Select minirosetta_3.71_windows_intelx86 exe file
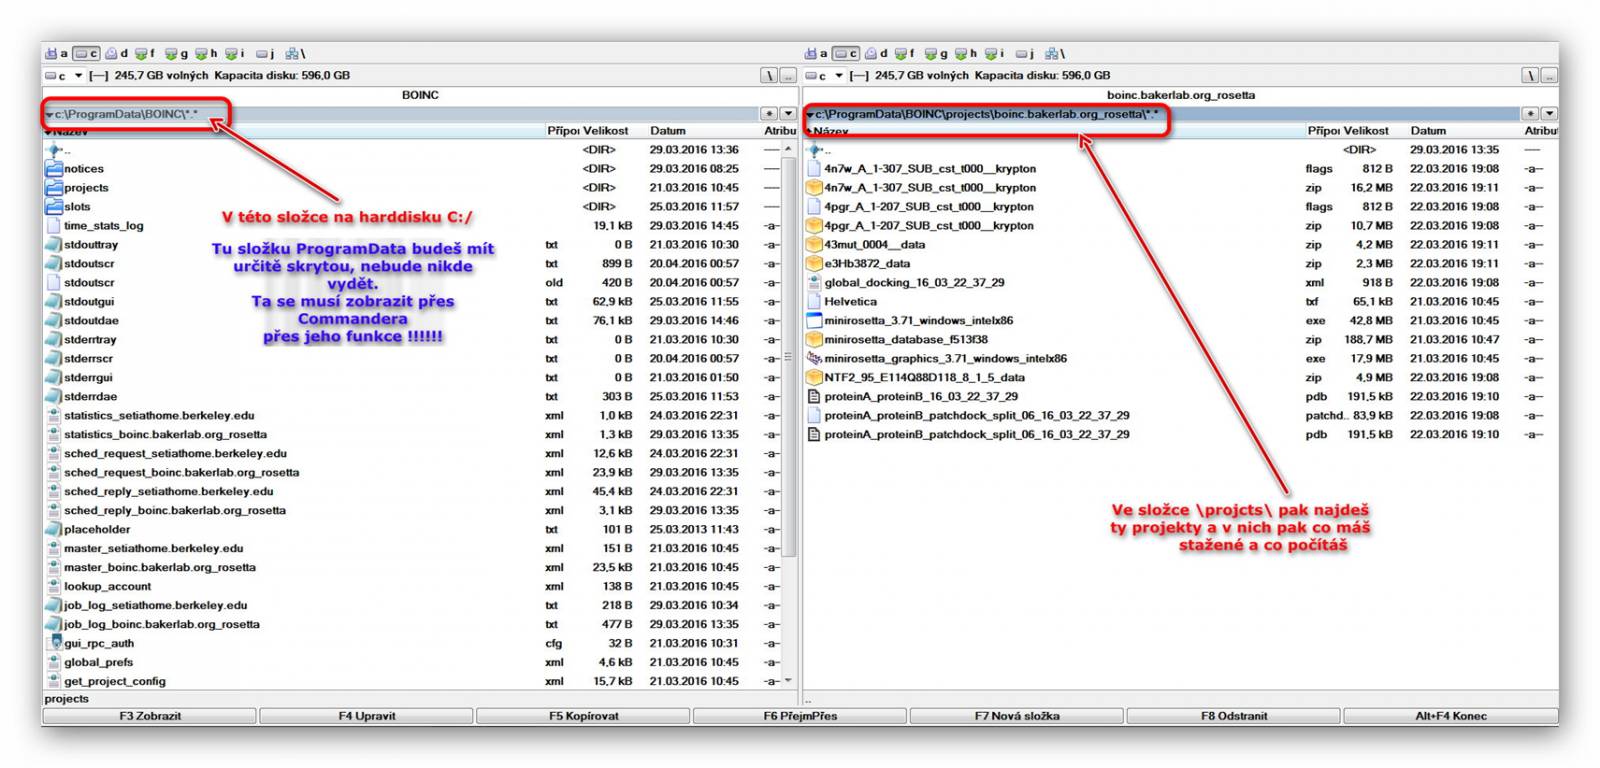 pyautogui.click(x=918, y=321)
